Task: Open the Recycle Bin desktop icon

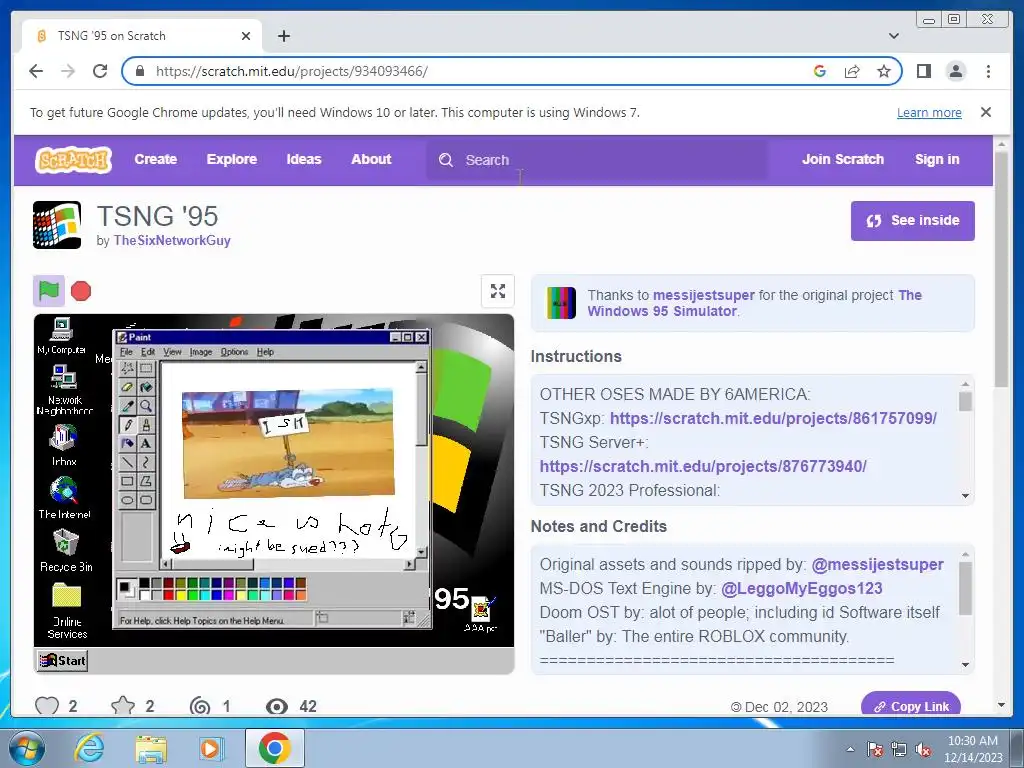Action: click(65, 551)
